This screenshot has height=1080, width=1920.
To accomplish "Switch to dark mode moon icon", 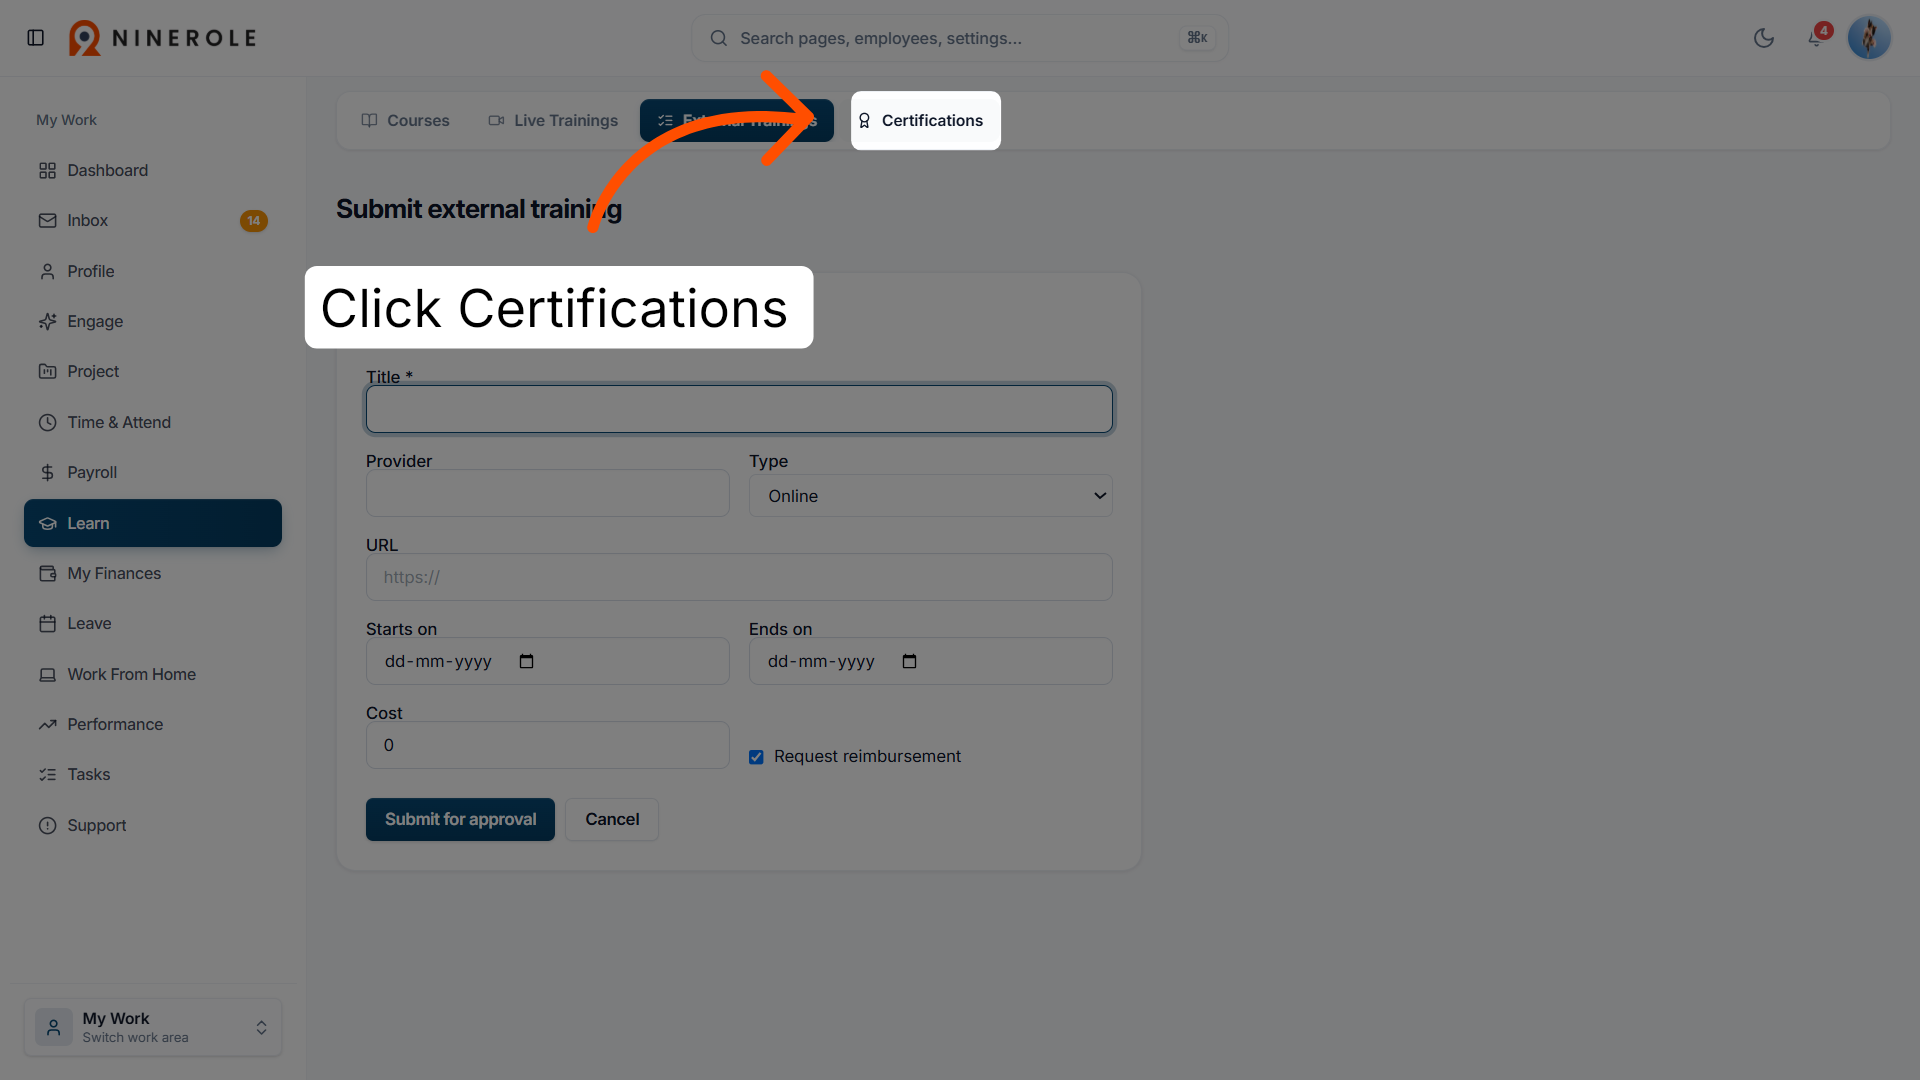I will [1764, 38].
